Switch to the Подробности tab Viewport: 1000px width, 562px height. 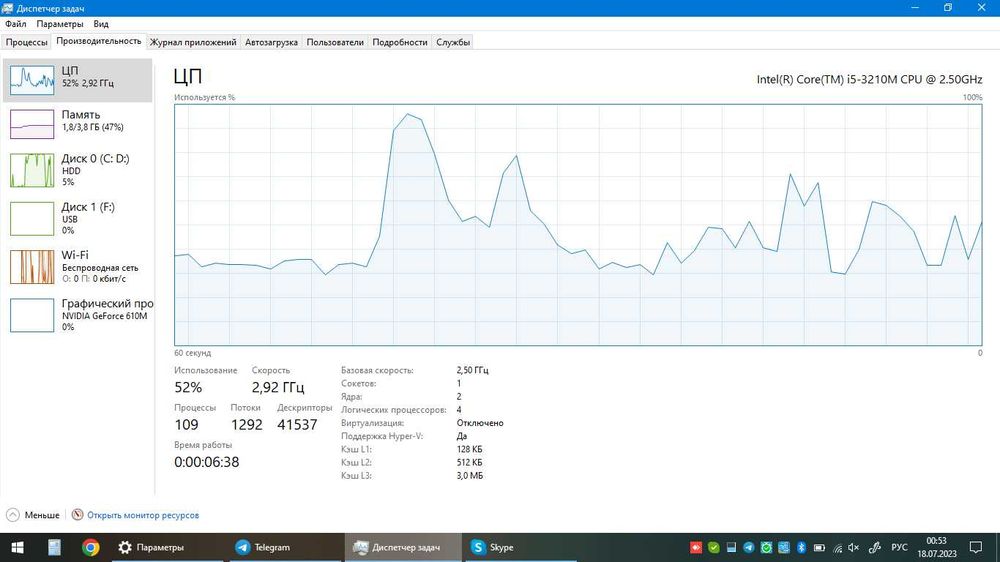click(x=400, y=42)
